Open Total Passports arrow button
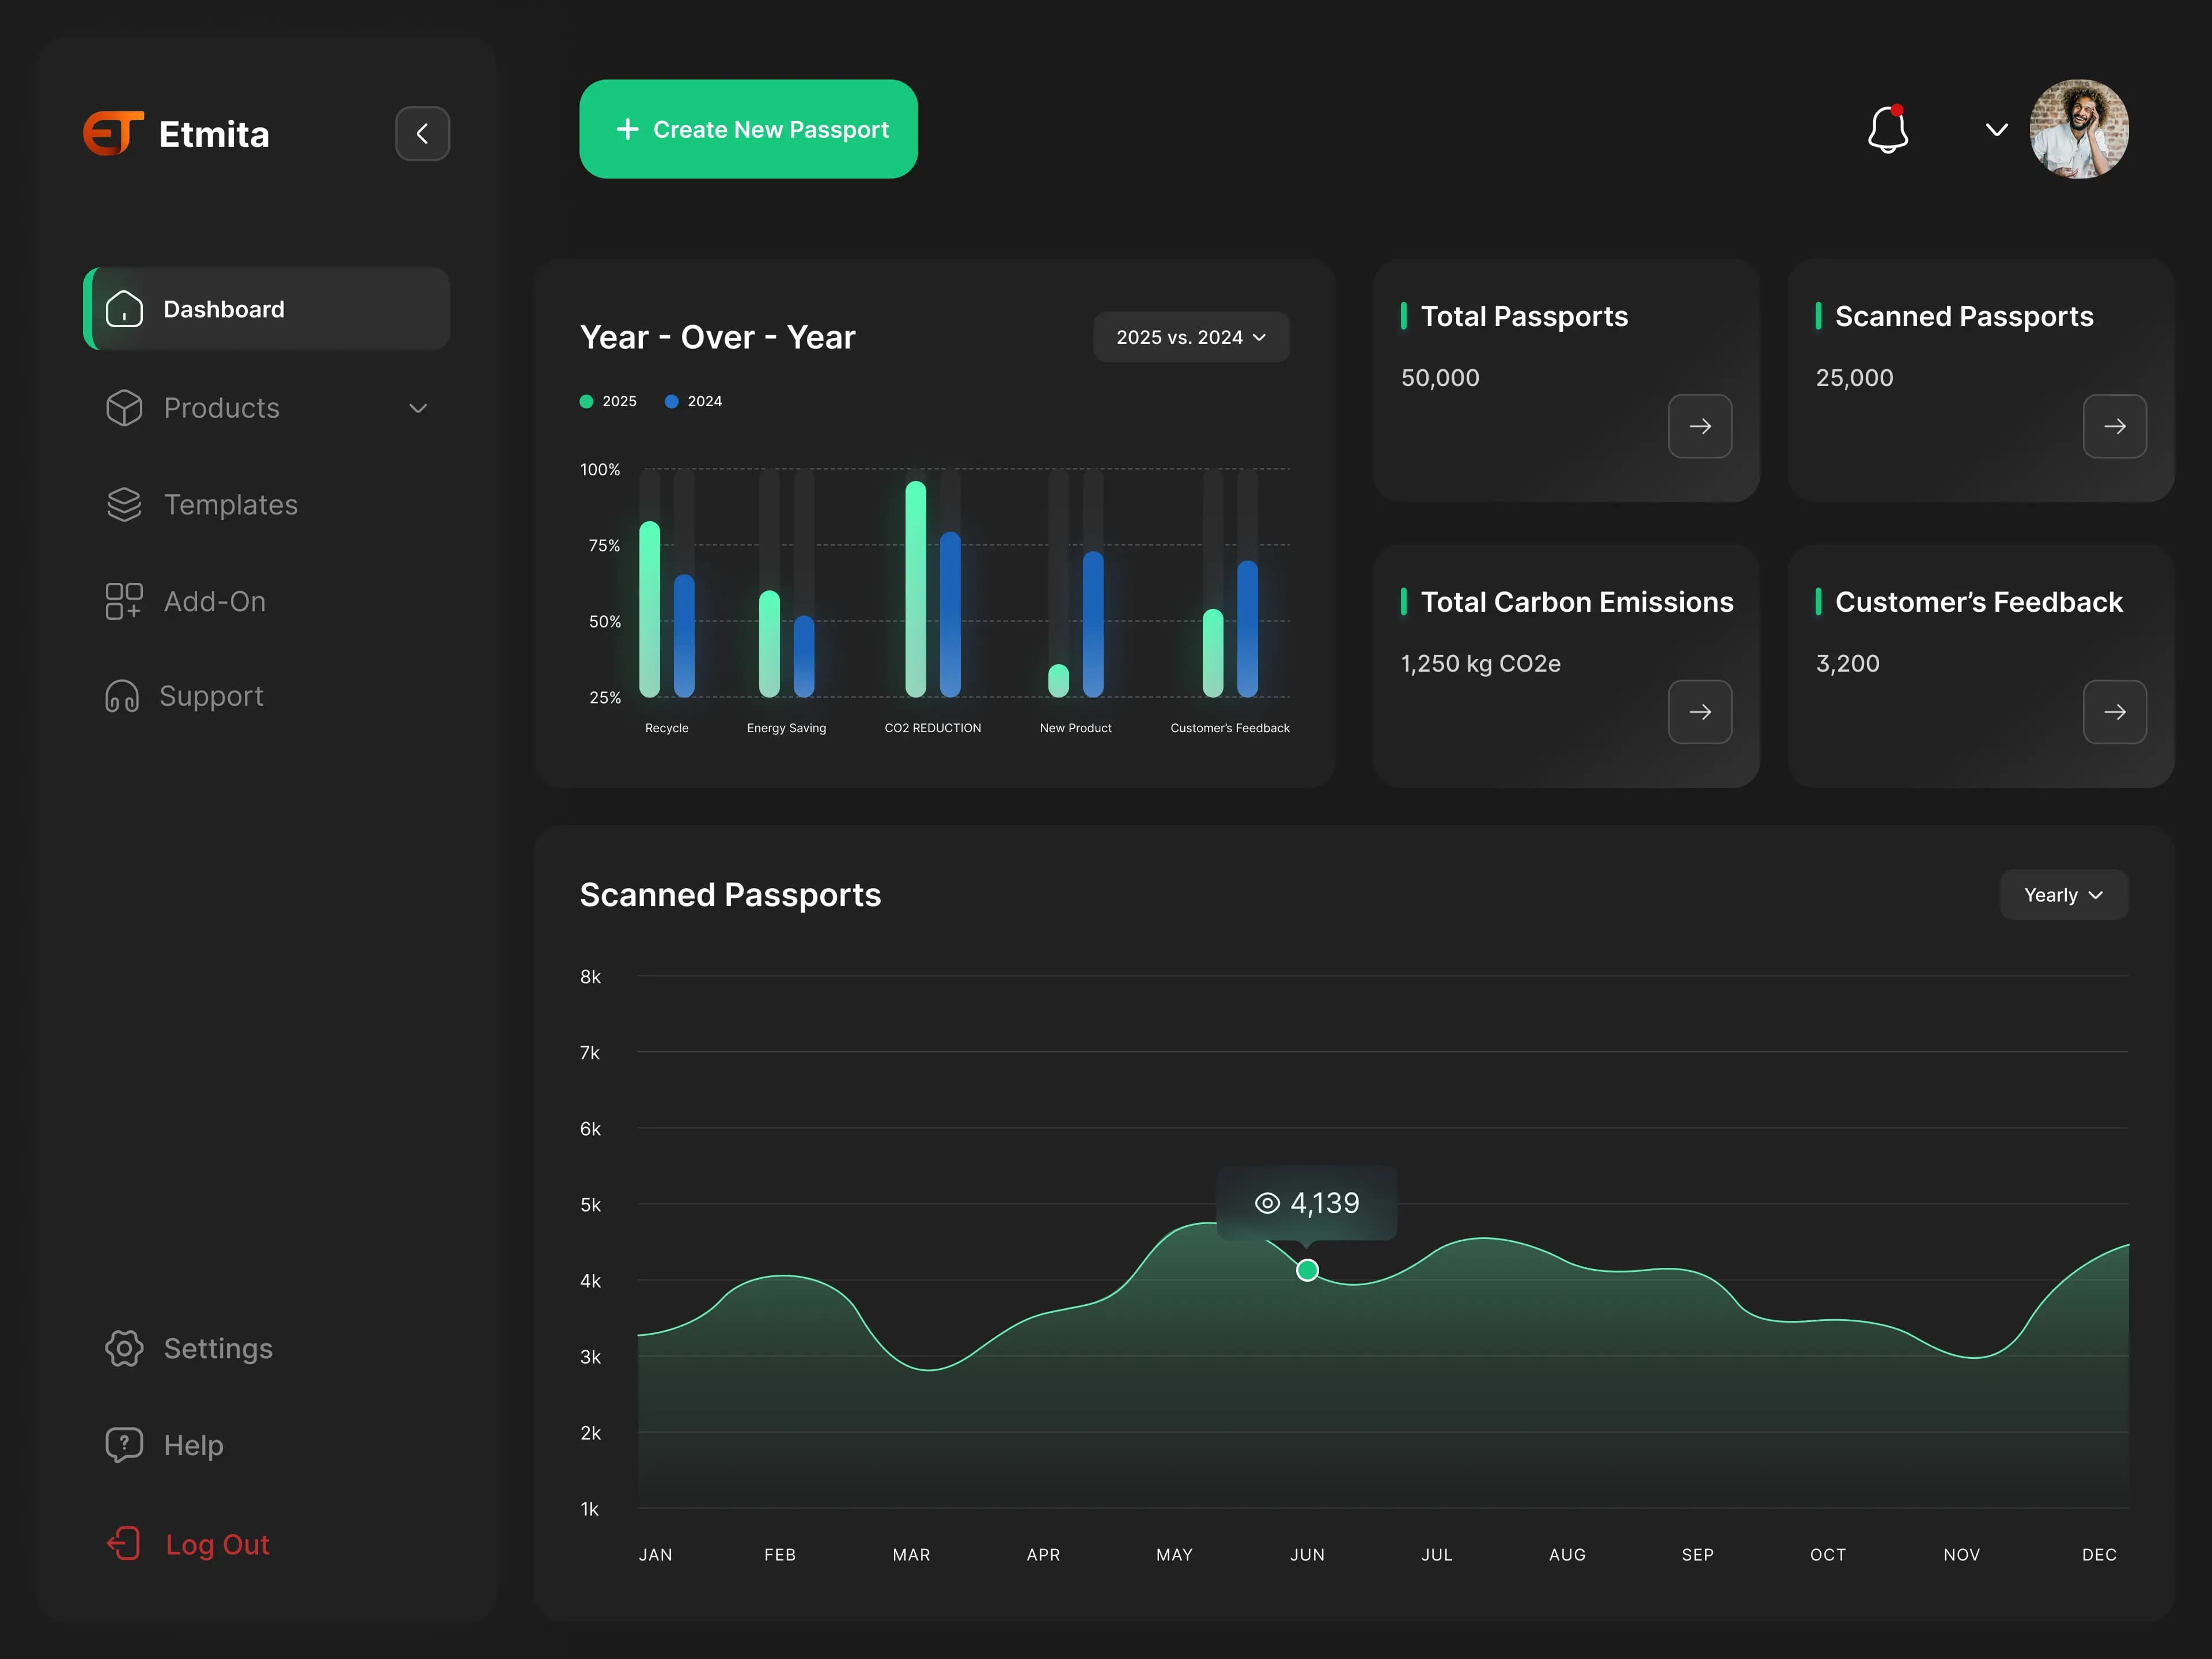Viewport: 2212px width, 1659px height. (1699, 426)
